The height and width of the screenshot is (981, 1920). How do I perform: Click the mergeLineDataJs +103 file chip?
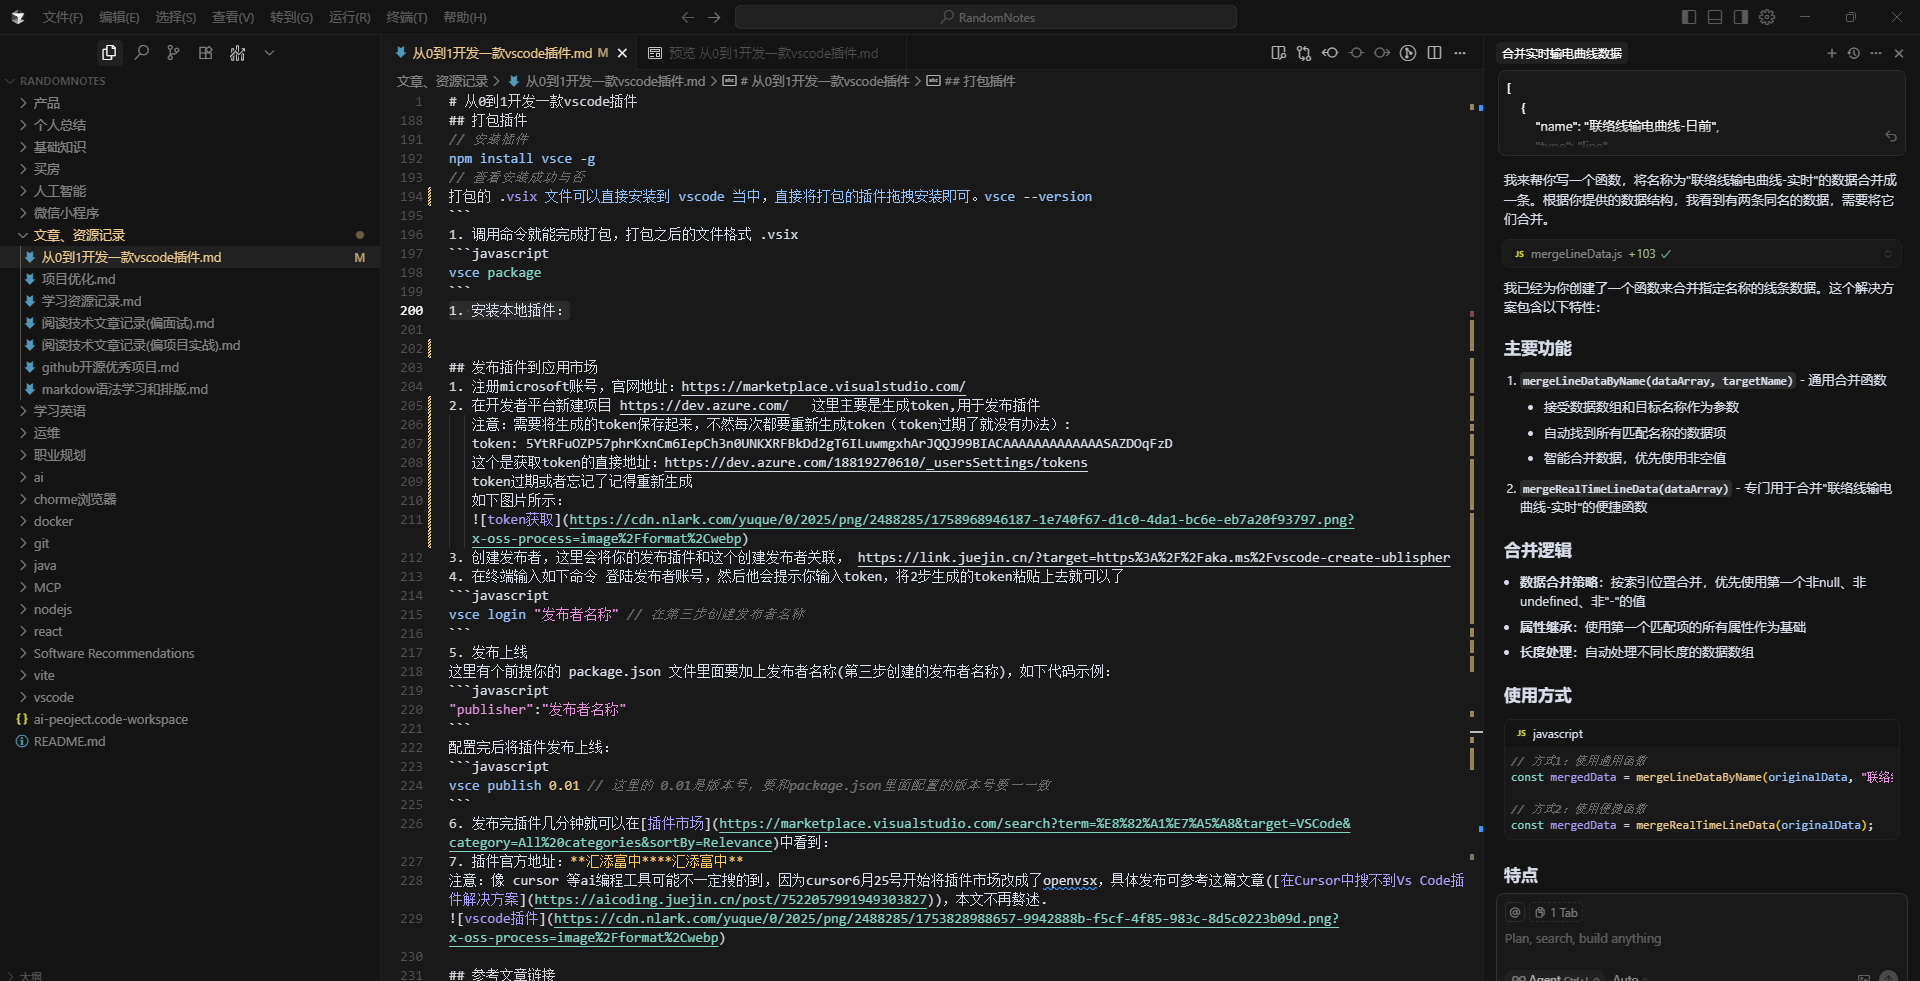click(1588, 254)
